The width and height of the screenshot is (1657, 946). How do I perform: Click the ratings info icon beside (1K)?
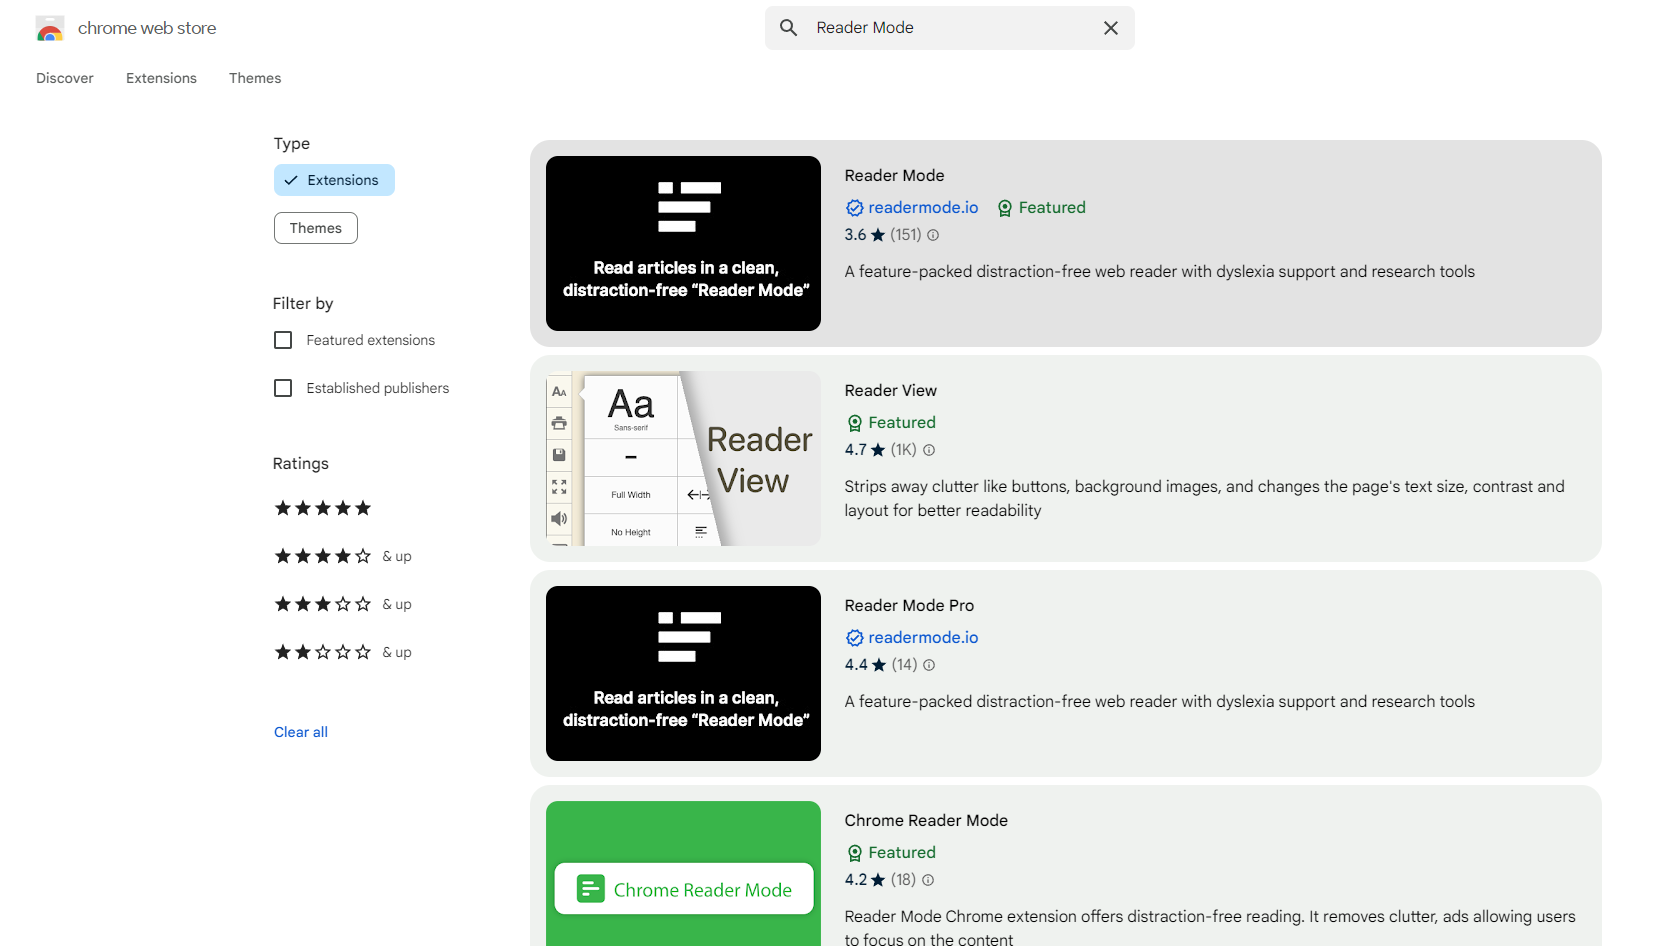coord(929,450)
